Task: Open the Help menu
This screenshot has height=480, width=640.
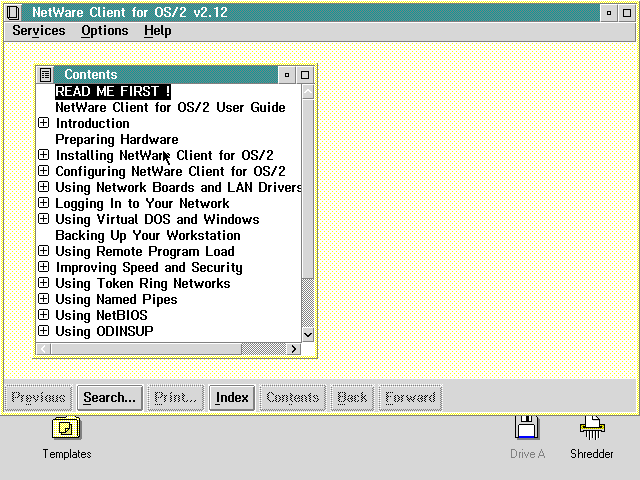Action: tap(157, 30)
